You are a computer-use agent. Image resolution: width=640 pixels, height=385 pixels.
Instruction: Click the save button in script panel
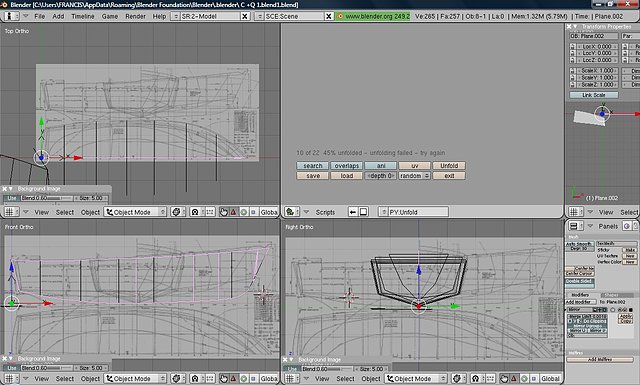click(x=313, y=176)
